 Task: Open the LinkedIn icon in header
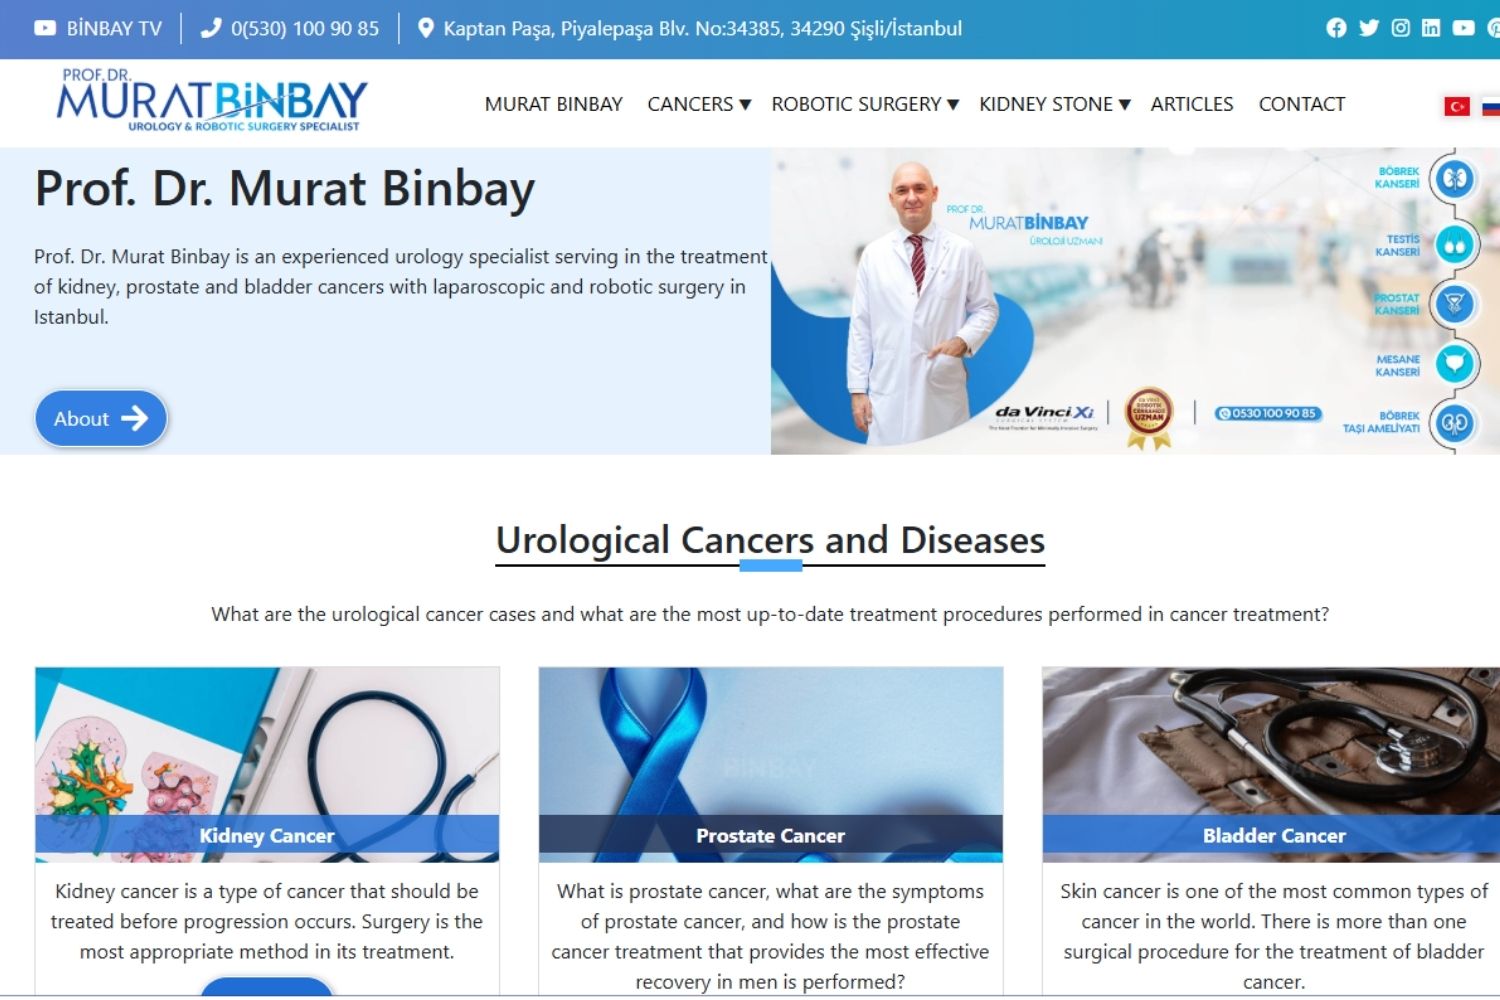pyautogui.click(x=1431, y=28)
